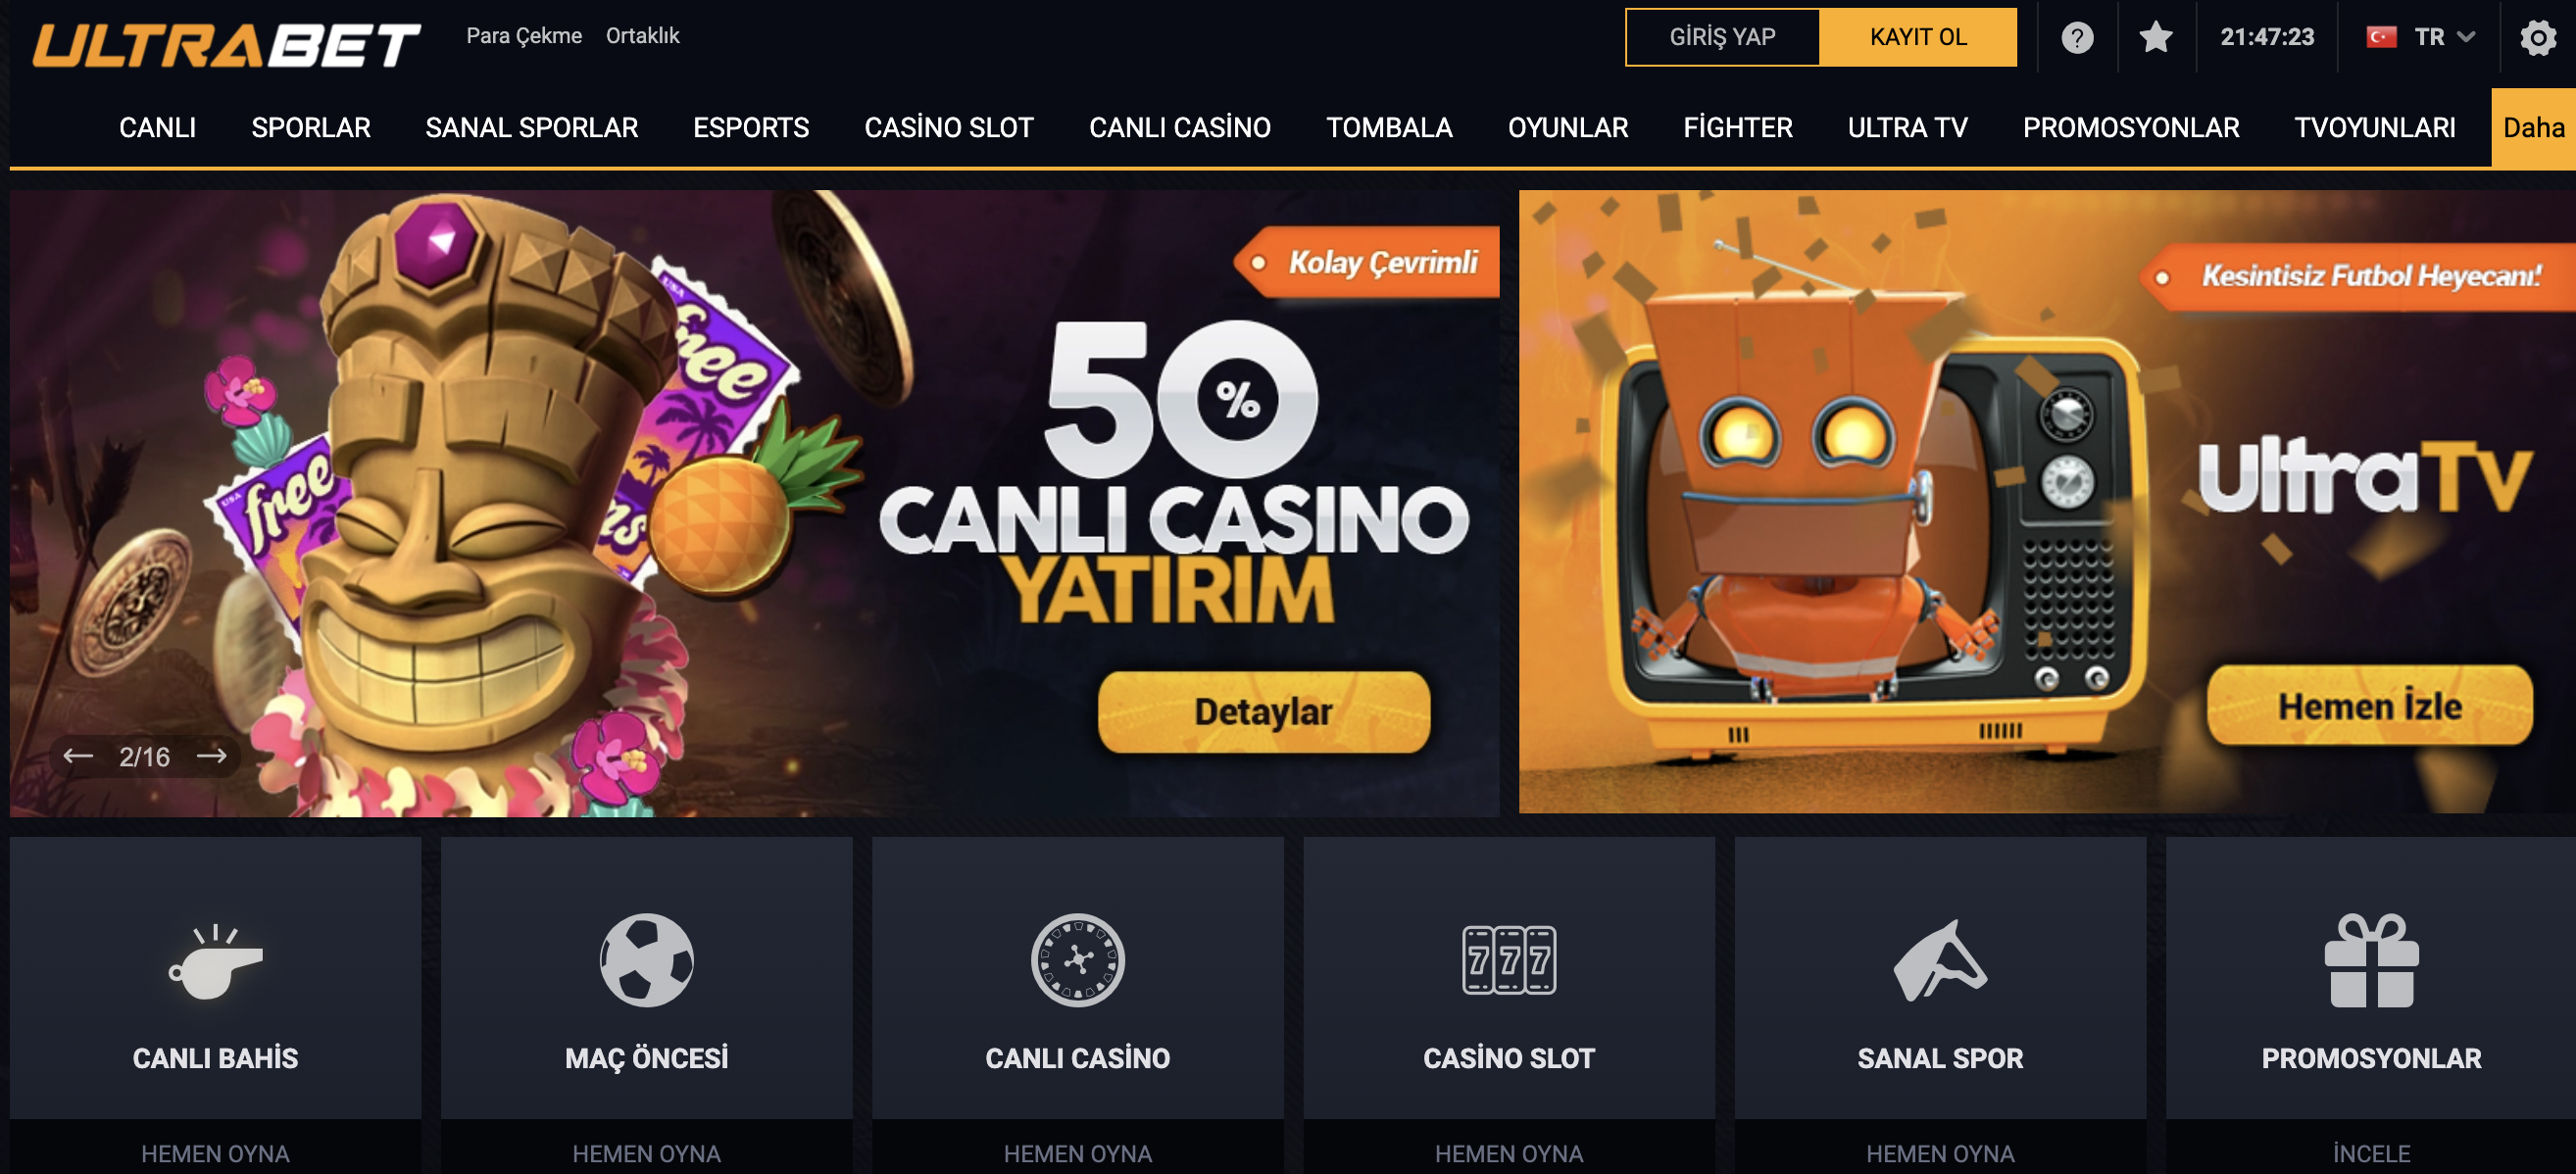Open the ESPORTS menu item

point(751,127)
